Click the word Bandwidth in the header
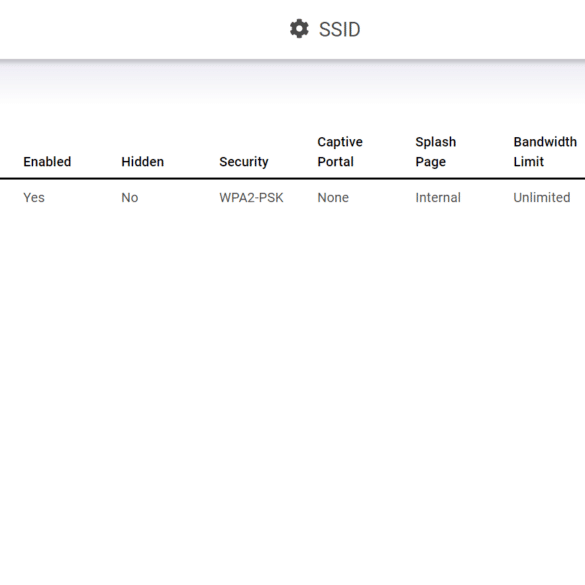This screenshot has width=585, height=585. click(x=545, y=142)
